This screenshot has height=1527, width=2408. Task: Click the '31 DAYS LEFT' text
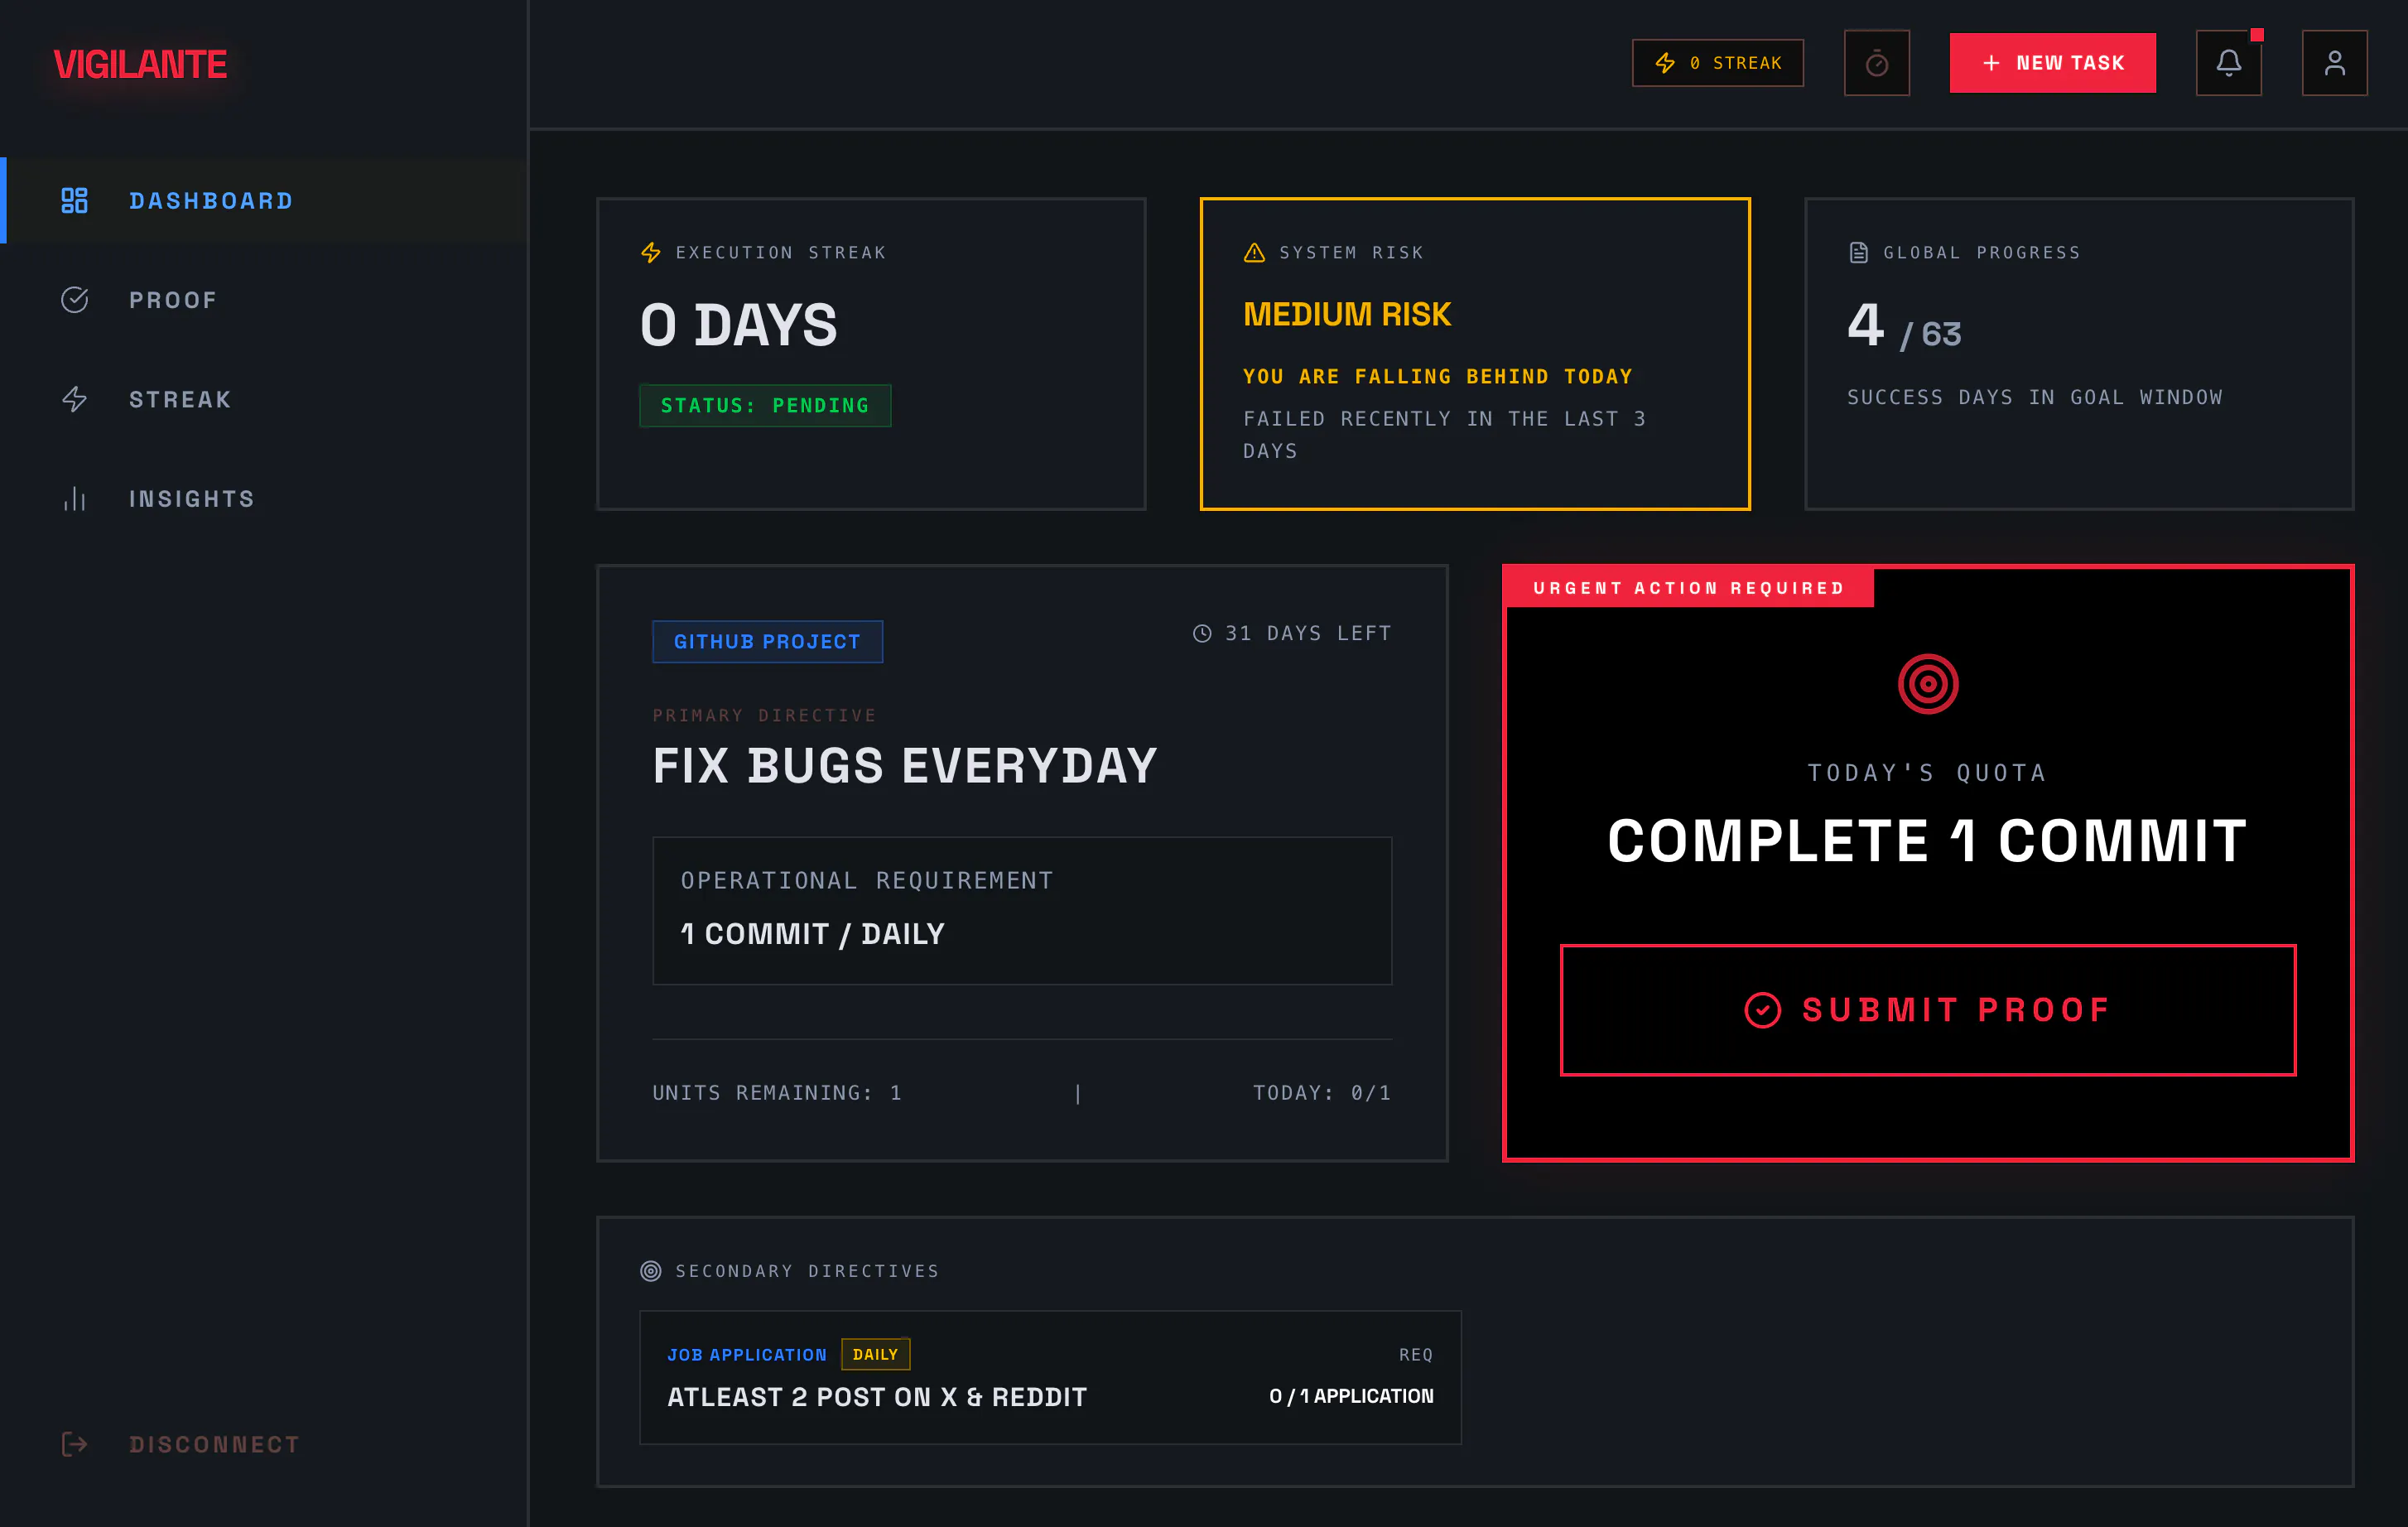(1308, 633)
